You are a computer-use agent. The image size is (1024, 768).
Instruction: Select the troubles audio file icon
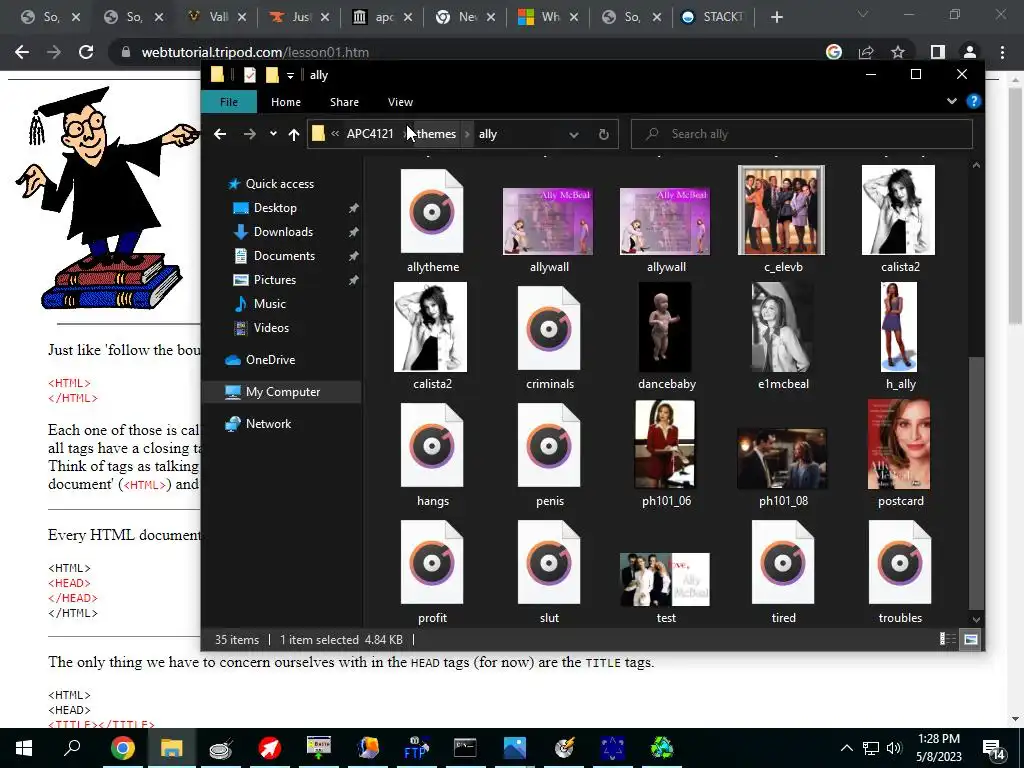899,562
